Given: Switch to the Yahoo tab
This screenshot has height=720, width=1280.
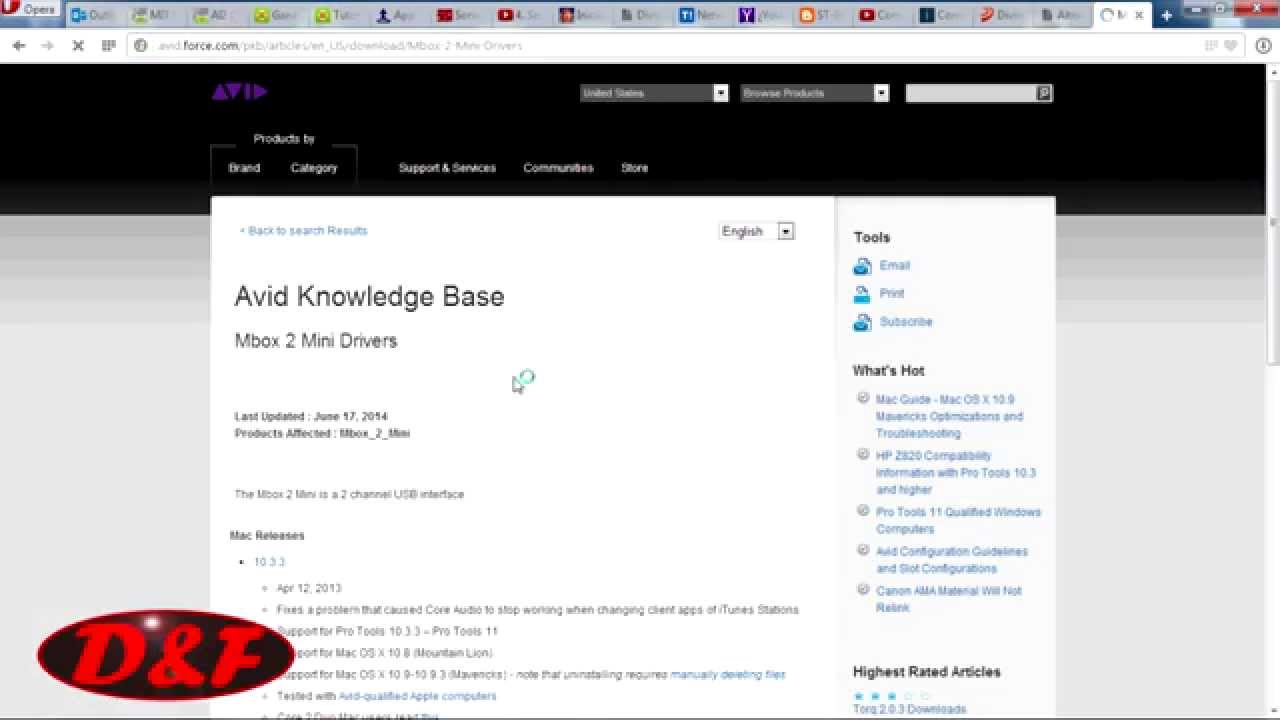Looking at the screenshot, I should coord(762,15).
